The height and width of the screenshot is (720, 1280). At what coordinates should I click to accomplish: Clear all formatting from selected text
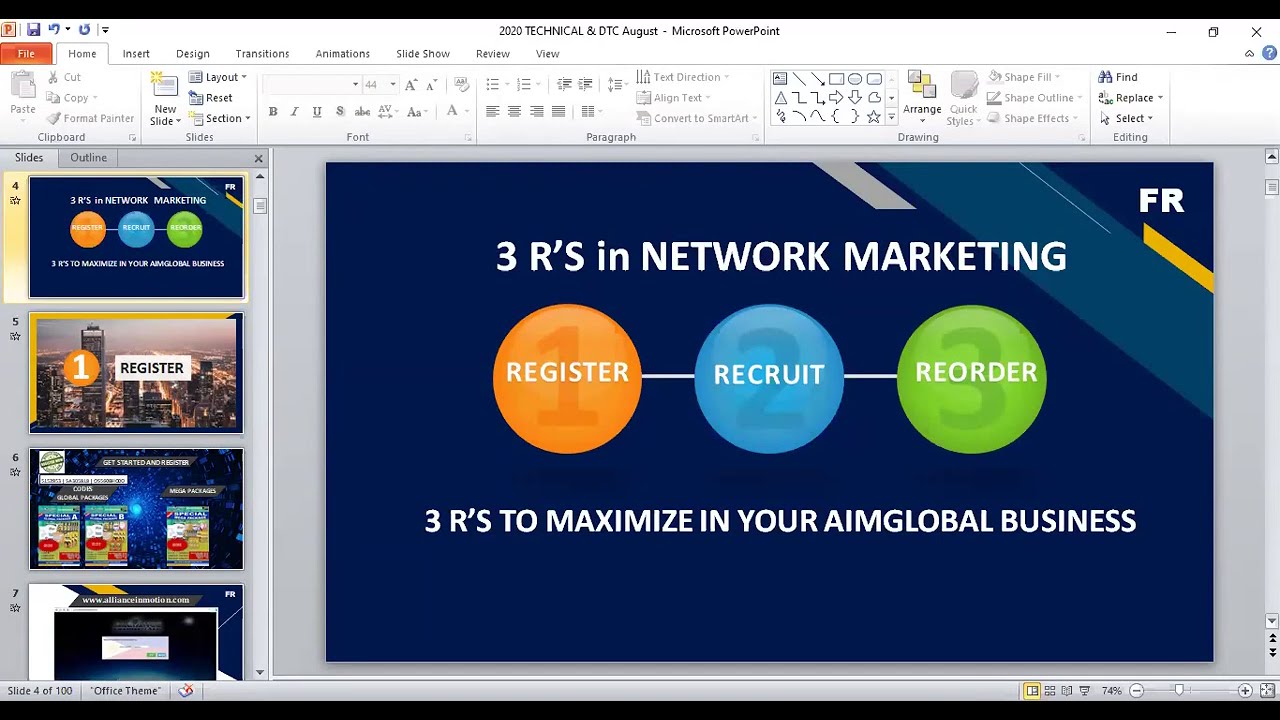tap(461, 85)
